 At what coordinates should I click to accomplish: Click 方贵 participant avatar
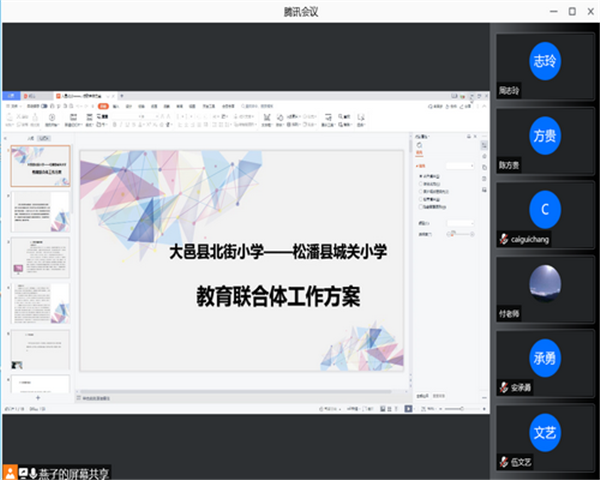(x=545, y=135)
